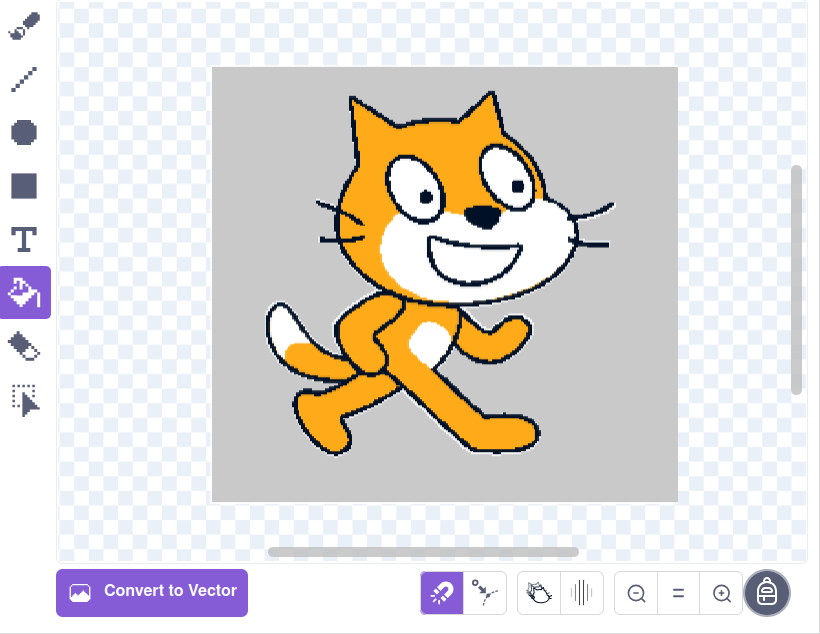Toggle the highlighted magnet tool
820x634 pixels.
coord(440,593)
